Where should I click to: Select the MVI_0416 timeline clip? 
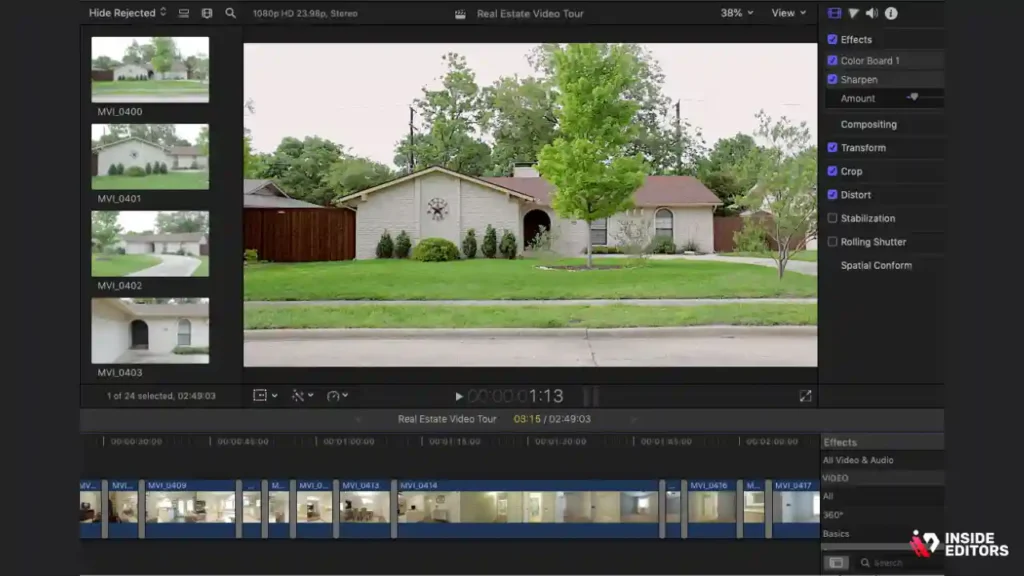coord(712,509)
